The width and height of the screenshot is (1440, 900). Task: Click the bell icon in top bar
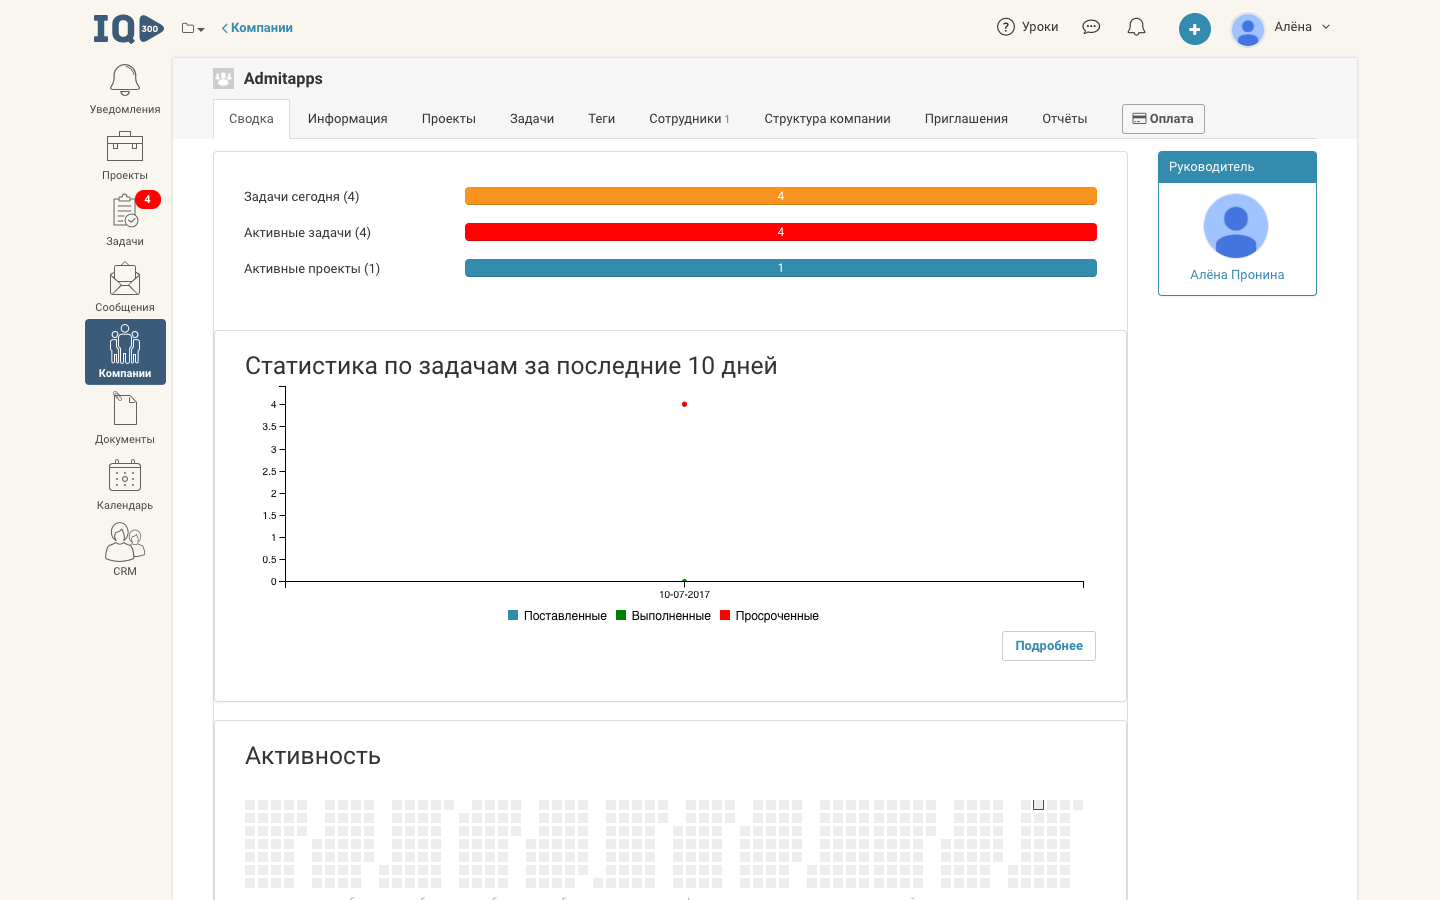(x=1136, y=27)
